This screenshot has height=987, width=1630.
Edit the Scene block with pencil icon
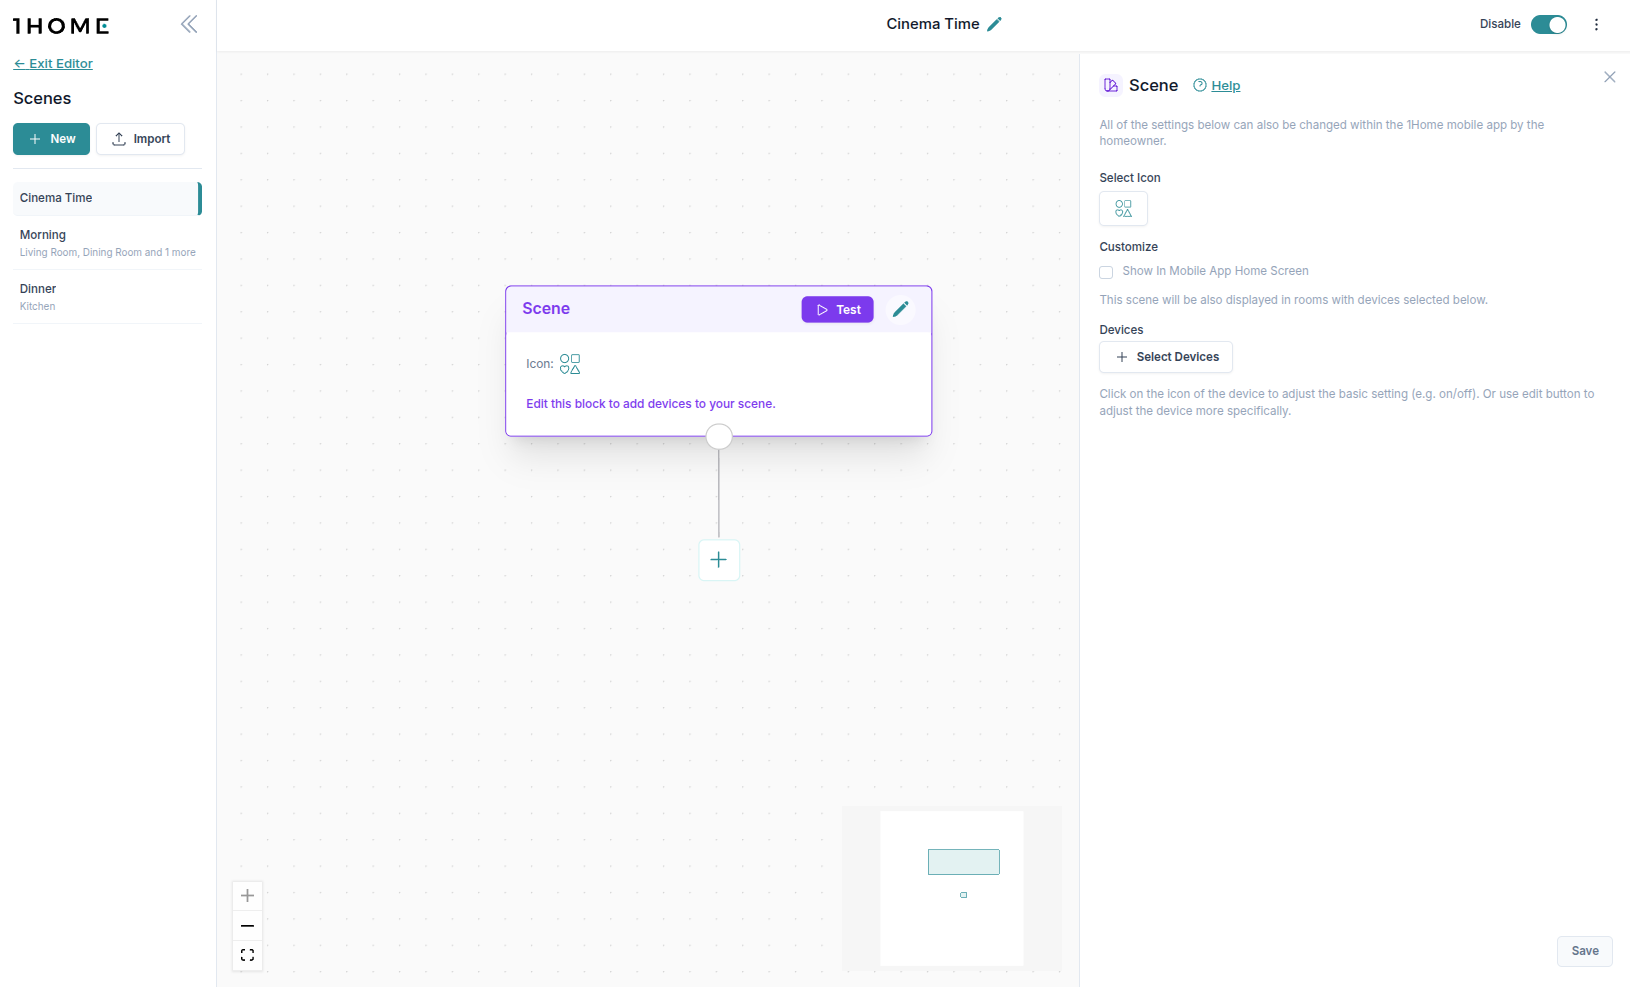coord(900,309)
